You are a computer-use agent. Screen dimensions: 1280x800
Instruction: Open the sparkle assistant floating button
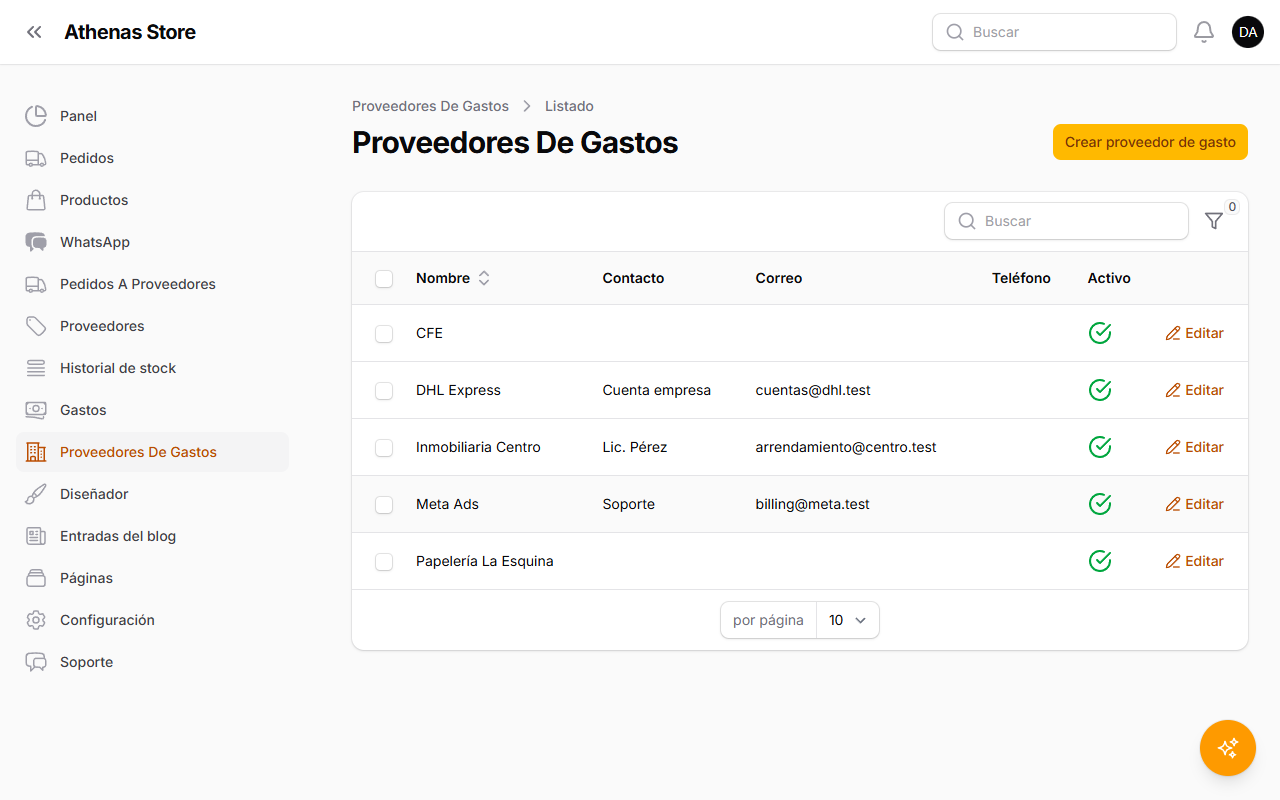tap(1228, 748)
